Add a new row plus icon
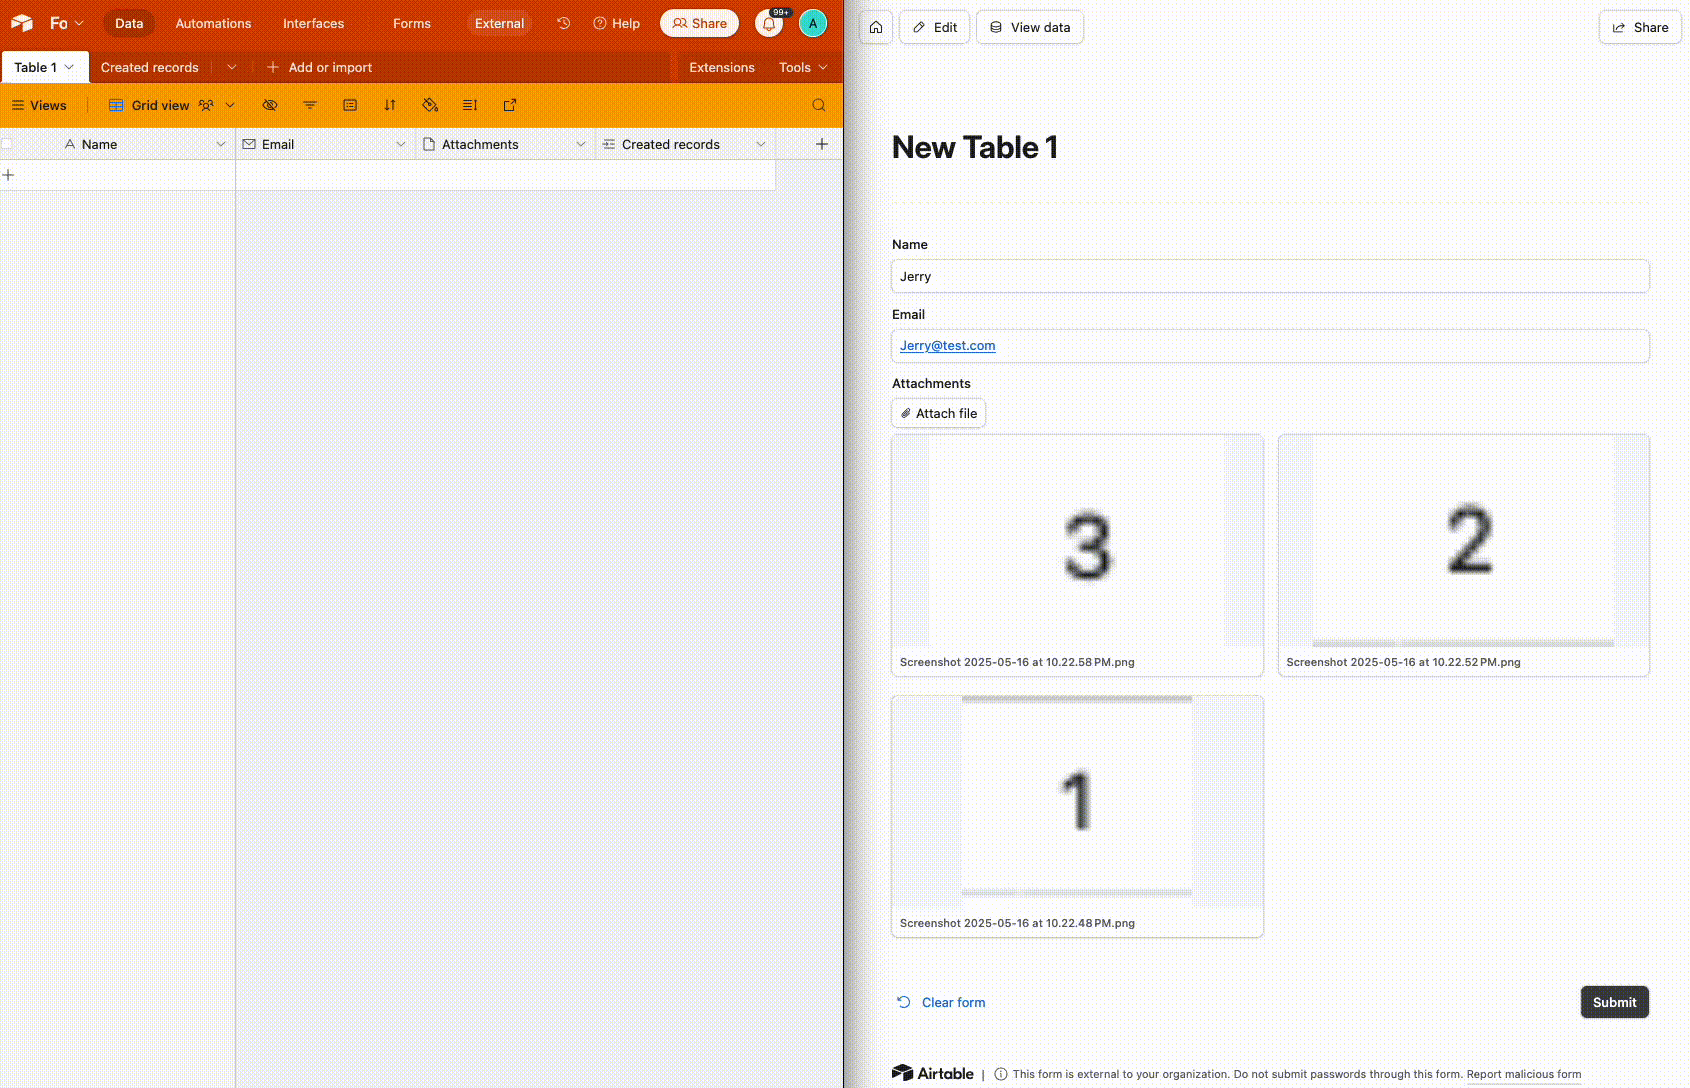The height and width of the screenshot is (1088, 1690). [x=9, y=175]
